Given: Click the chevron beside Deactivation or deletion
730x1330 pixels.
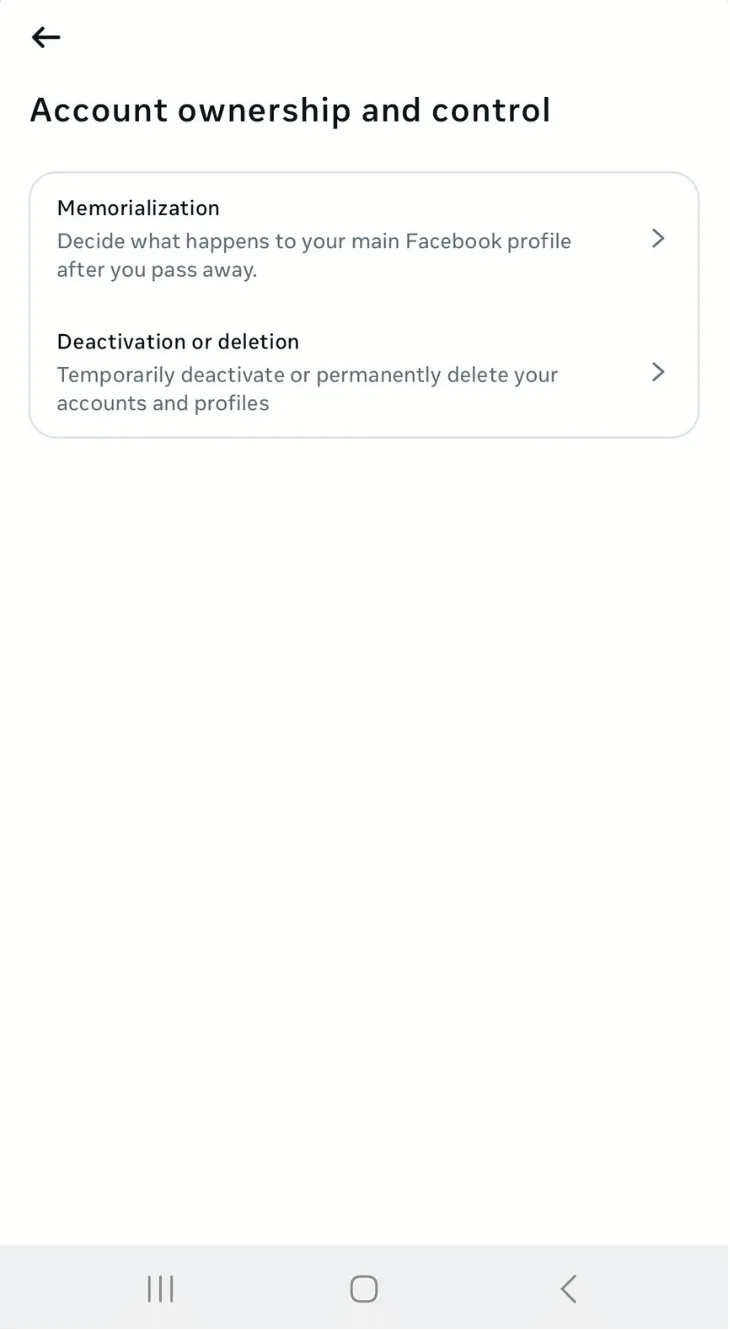Looking at the screenshot, I should pos(658,372).
